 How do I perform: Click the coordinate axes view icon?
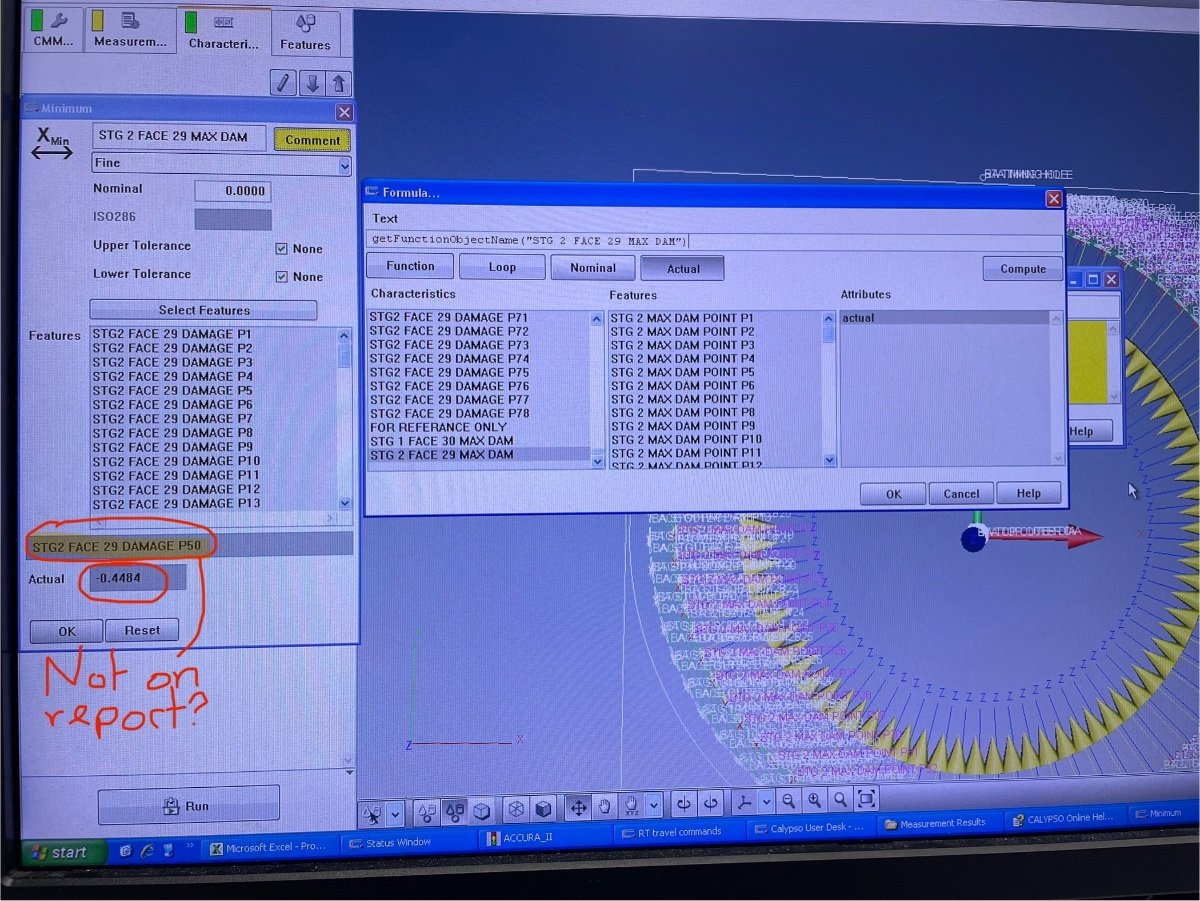click(x=744, y=801)
